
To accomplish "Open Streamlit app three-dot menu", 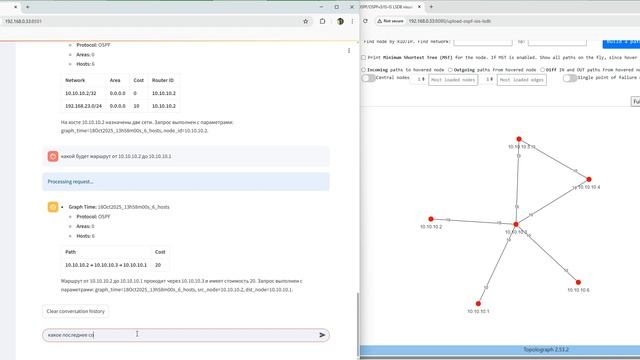I will [x=349, y=51].
